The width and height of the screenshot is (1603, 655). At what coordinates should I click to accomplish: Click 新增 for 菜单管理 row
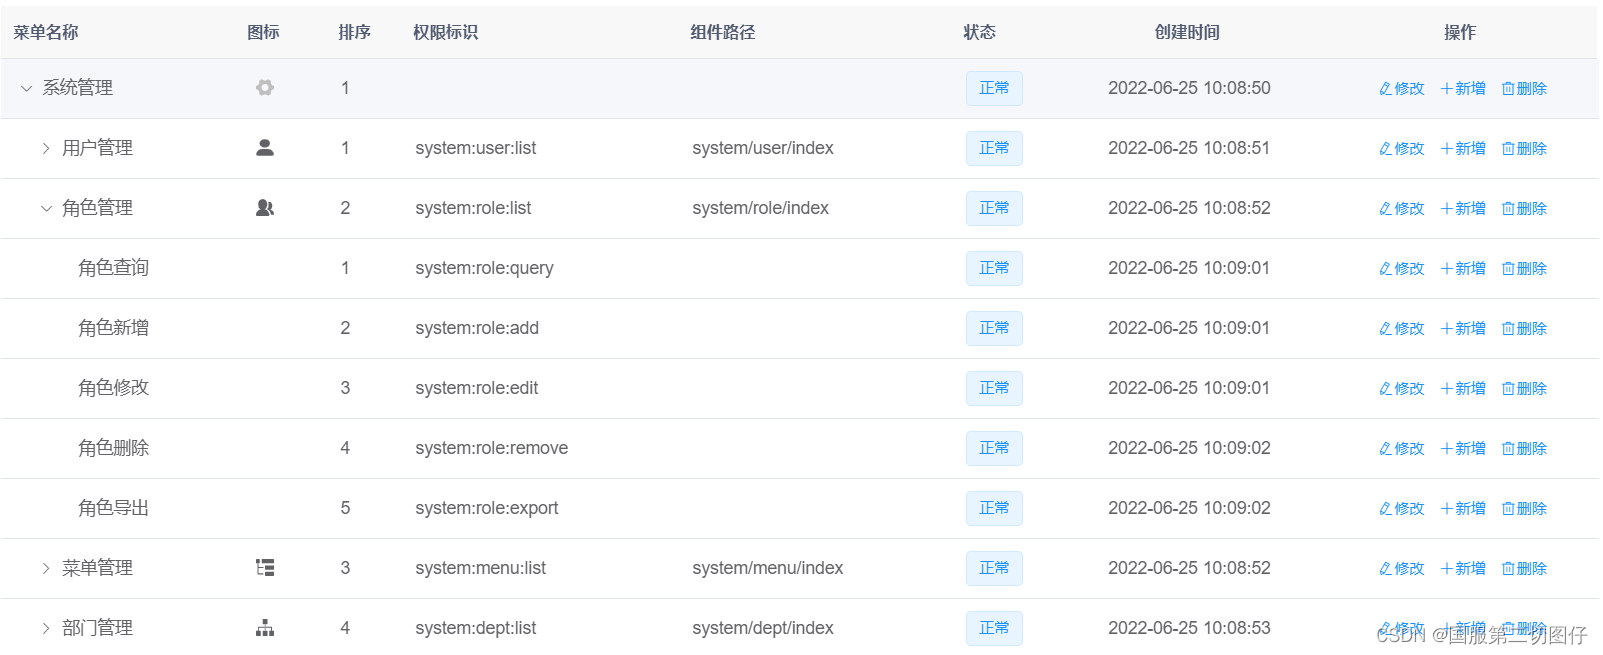coord(1463,568)
